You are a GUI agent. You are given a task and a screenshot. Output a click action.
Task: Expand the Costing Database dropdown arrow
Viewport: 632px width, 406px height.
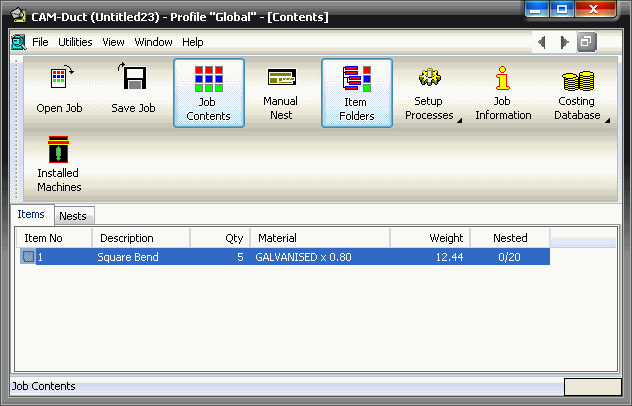607,120
